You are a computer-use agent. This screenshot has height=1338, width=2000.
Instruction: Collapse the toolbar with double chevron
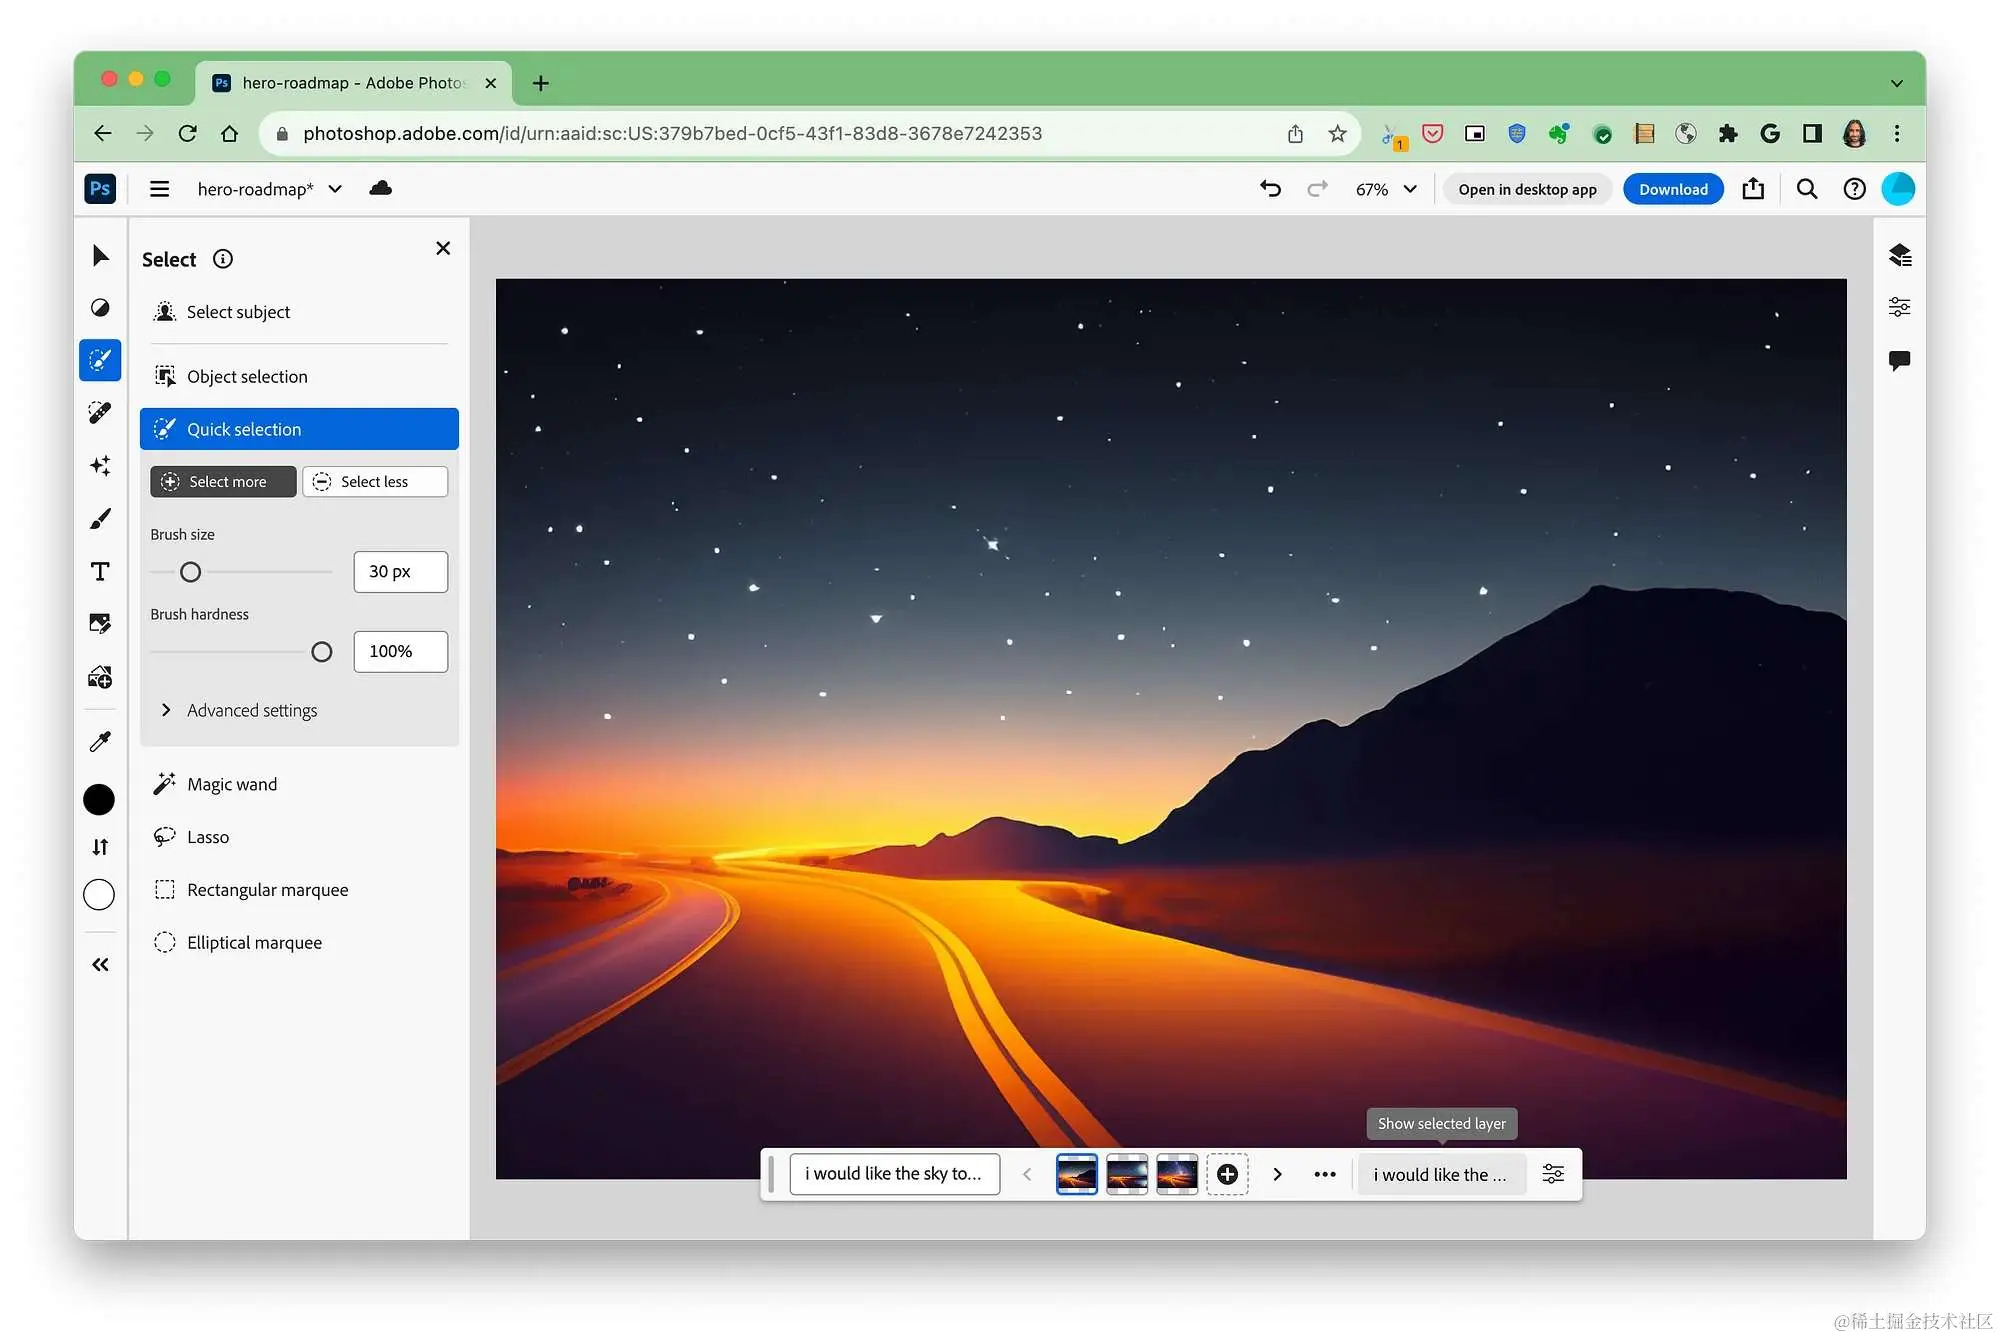(x=100, y=964)
